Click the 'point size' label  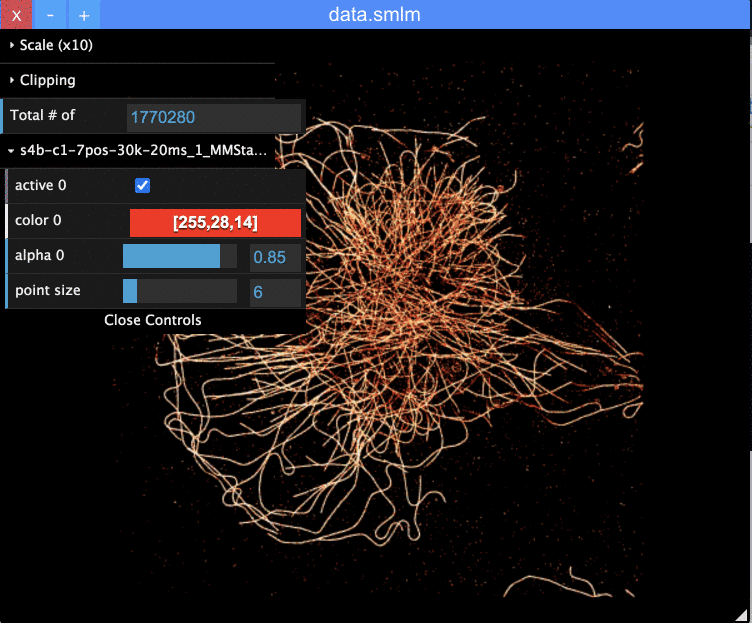48,291
